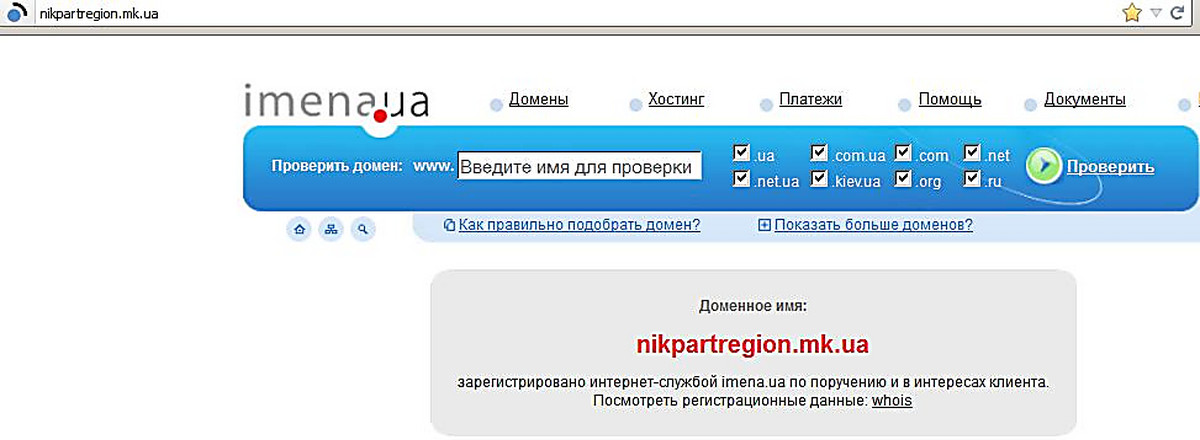The image size is (1200, 440).
Task: Toggle the .com.ua checkbox
Action: tap(820, 153)
